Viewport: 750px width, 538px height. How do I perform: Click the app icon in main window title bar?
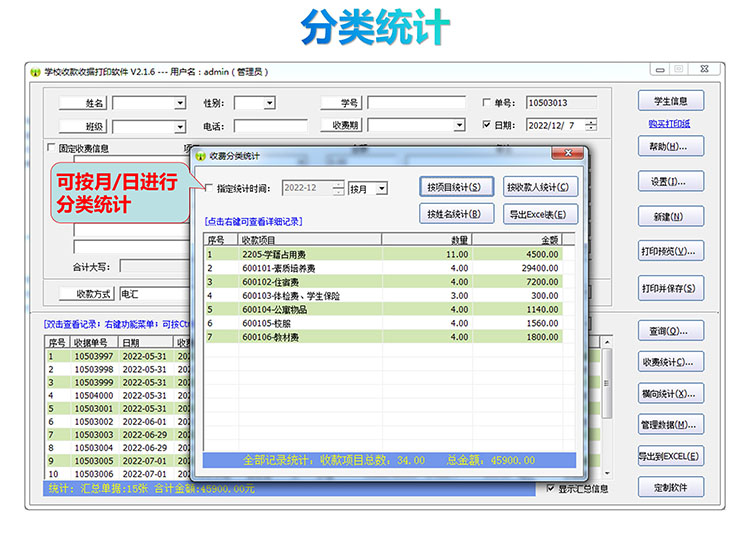coord(35,72)
